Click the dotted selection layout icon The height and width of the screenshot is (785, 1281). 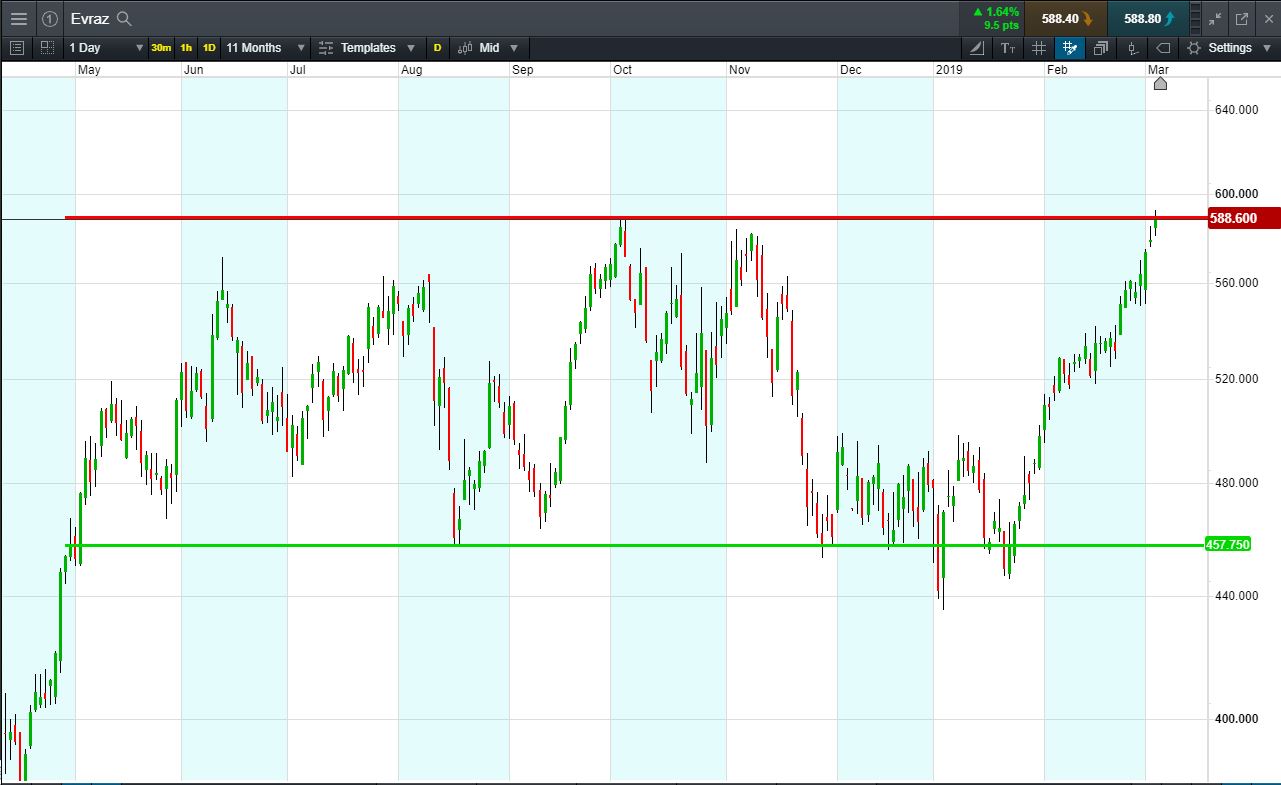pos(47,47)
